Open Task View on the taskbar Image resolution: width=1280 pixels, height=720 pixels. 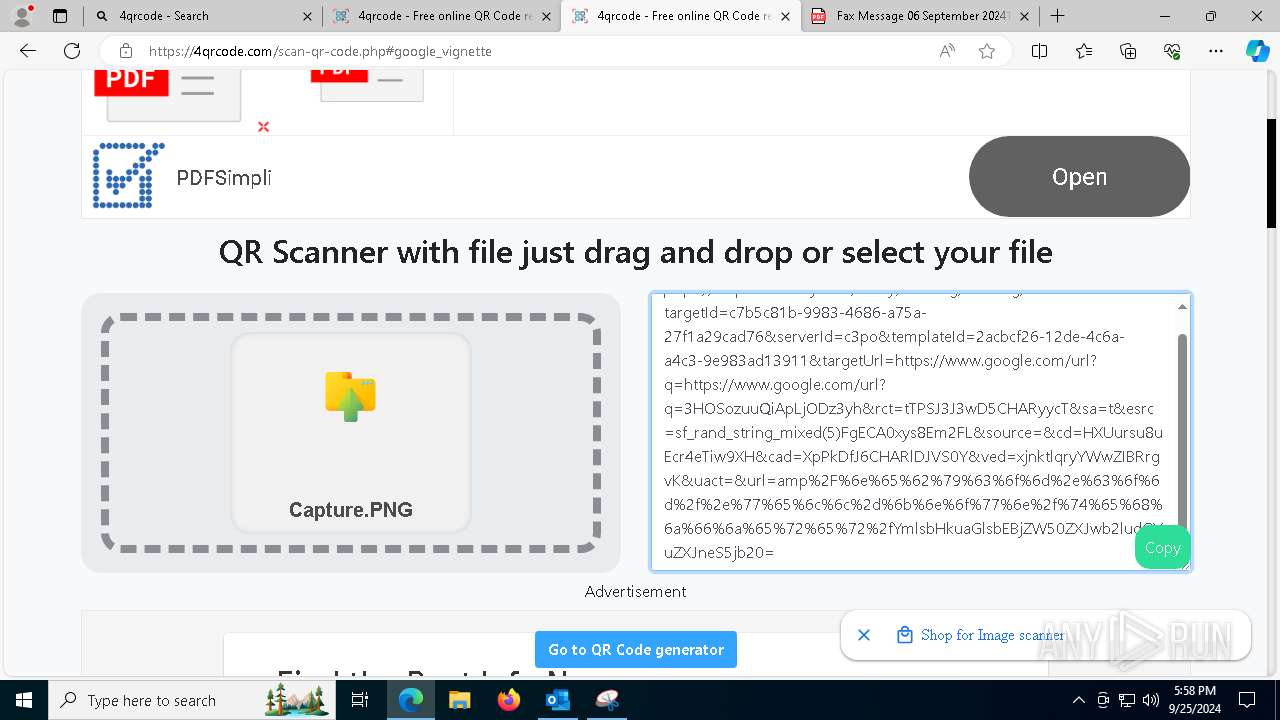[x=361, y=700]
